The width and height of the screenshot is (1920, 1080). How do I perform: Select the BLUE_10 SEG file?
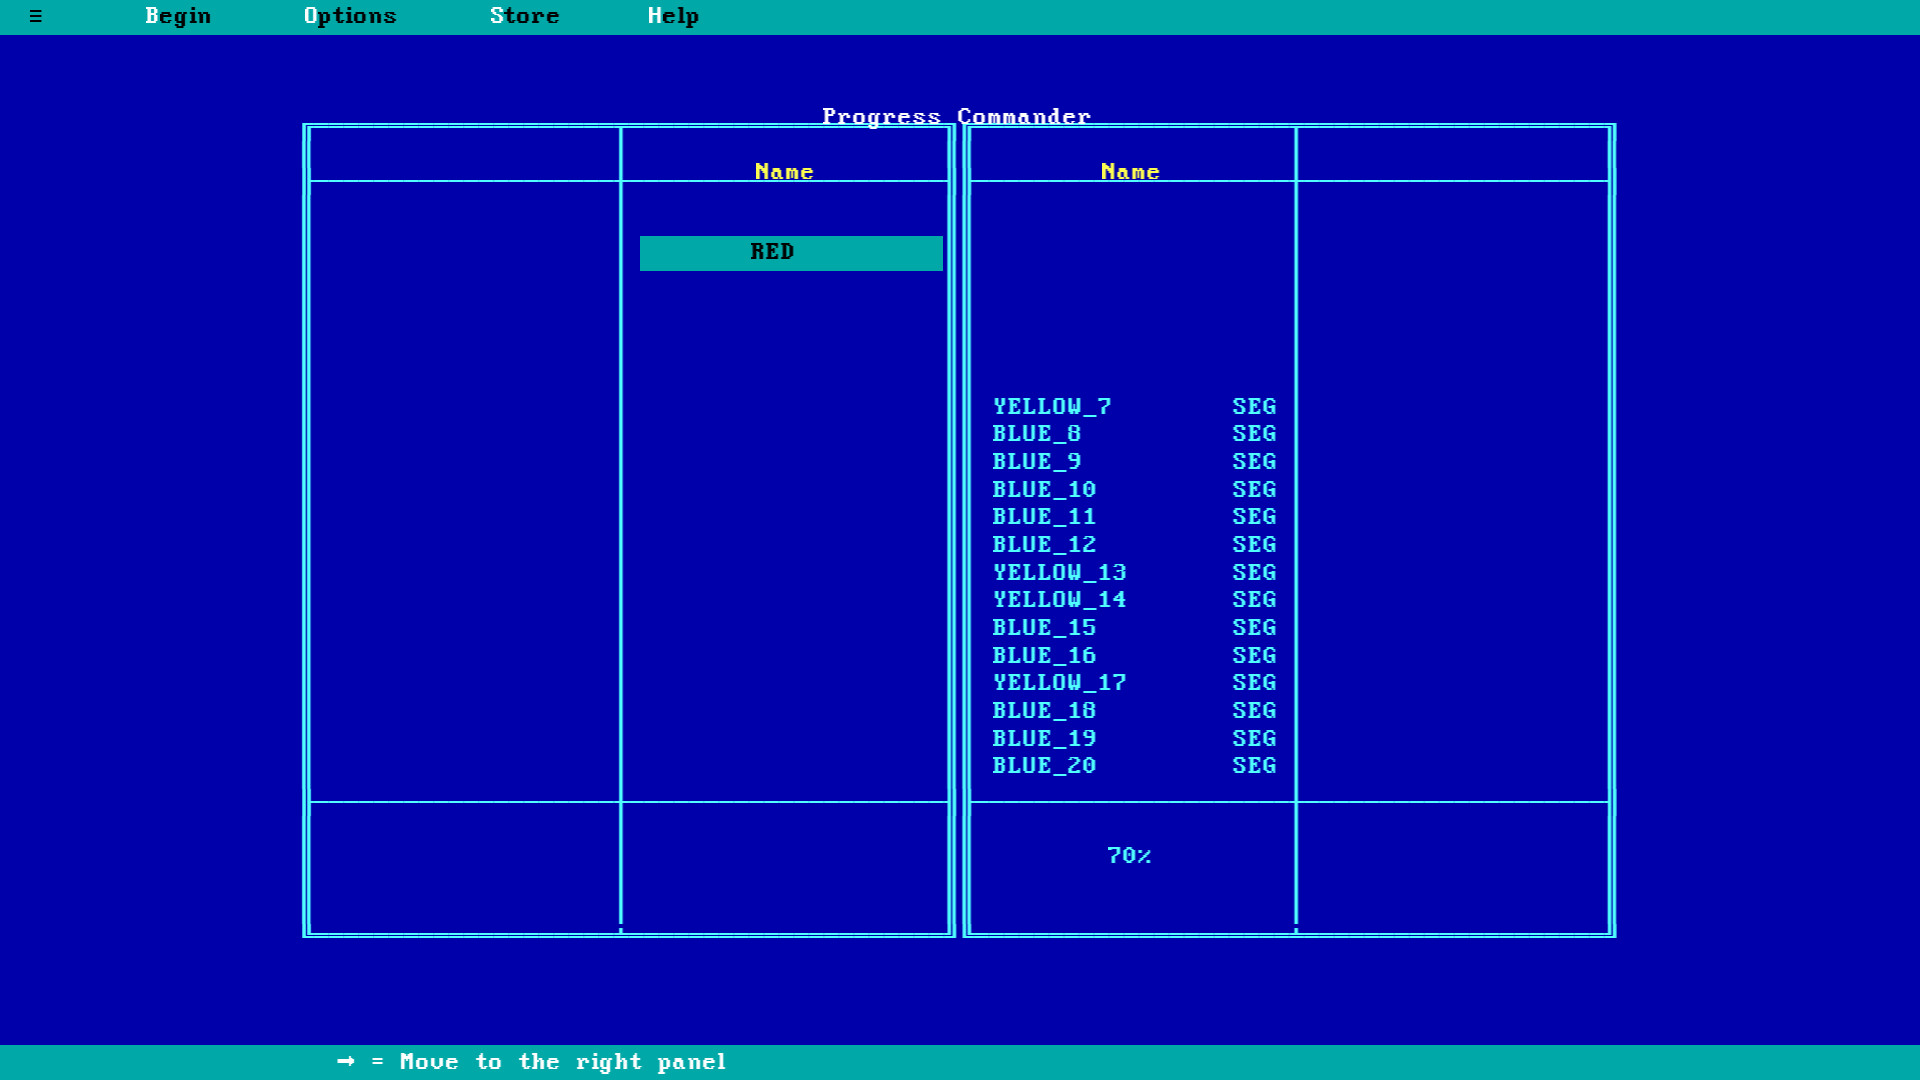click(1044, 489)
